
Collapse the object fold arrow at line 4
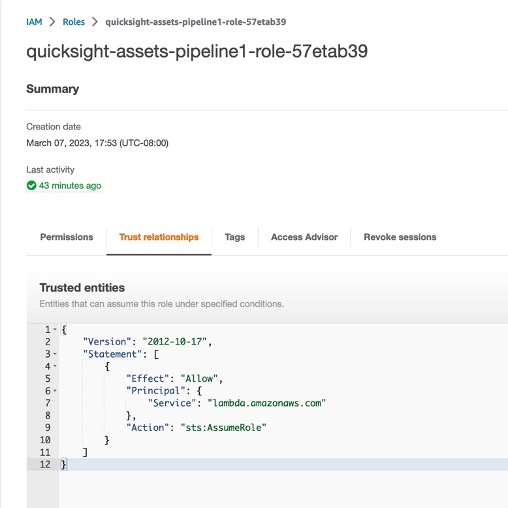tap(55, 366)
